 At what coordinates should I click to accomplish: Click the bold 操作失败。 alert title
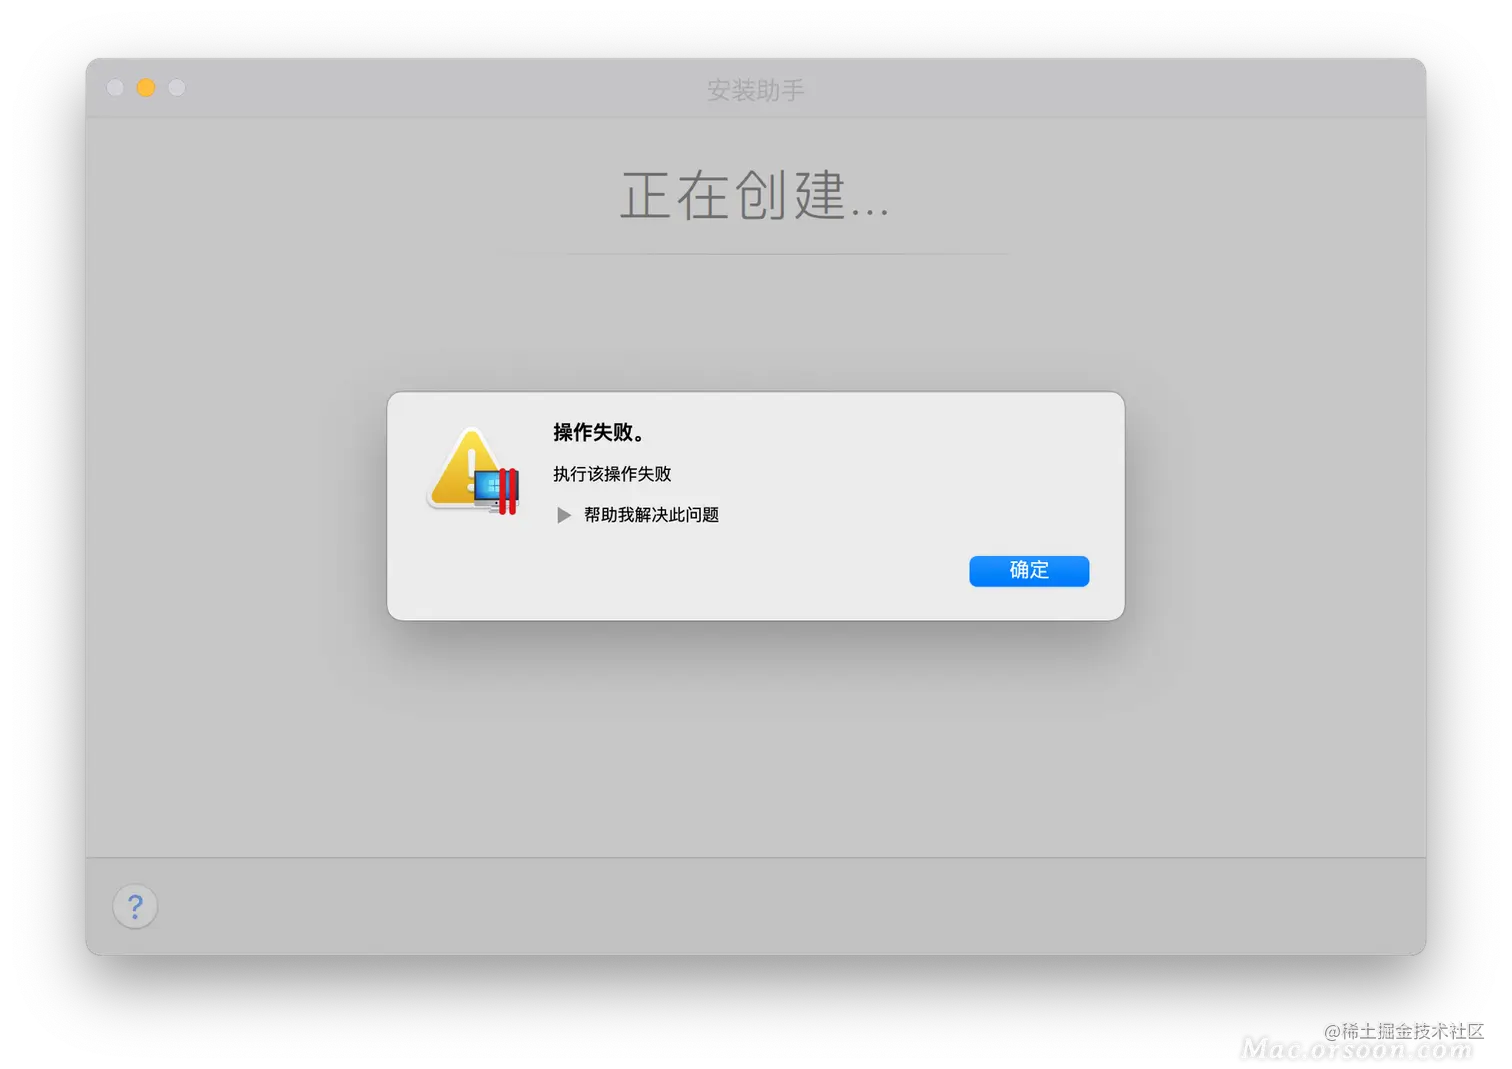(x=601, y=432)
